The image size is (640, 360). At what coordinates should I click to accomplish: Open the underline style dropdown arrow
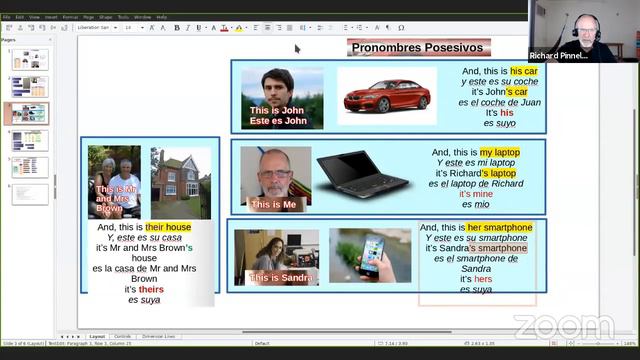click(x=205, y=28)
